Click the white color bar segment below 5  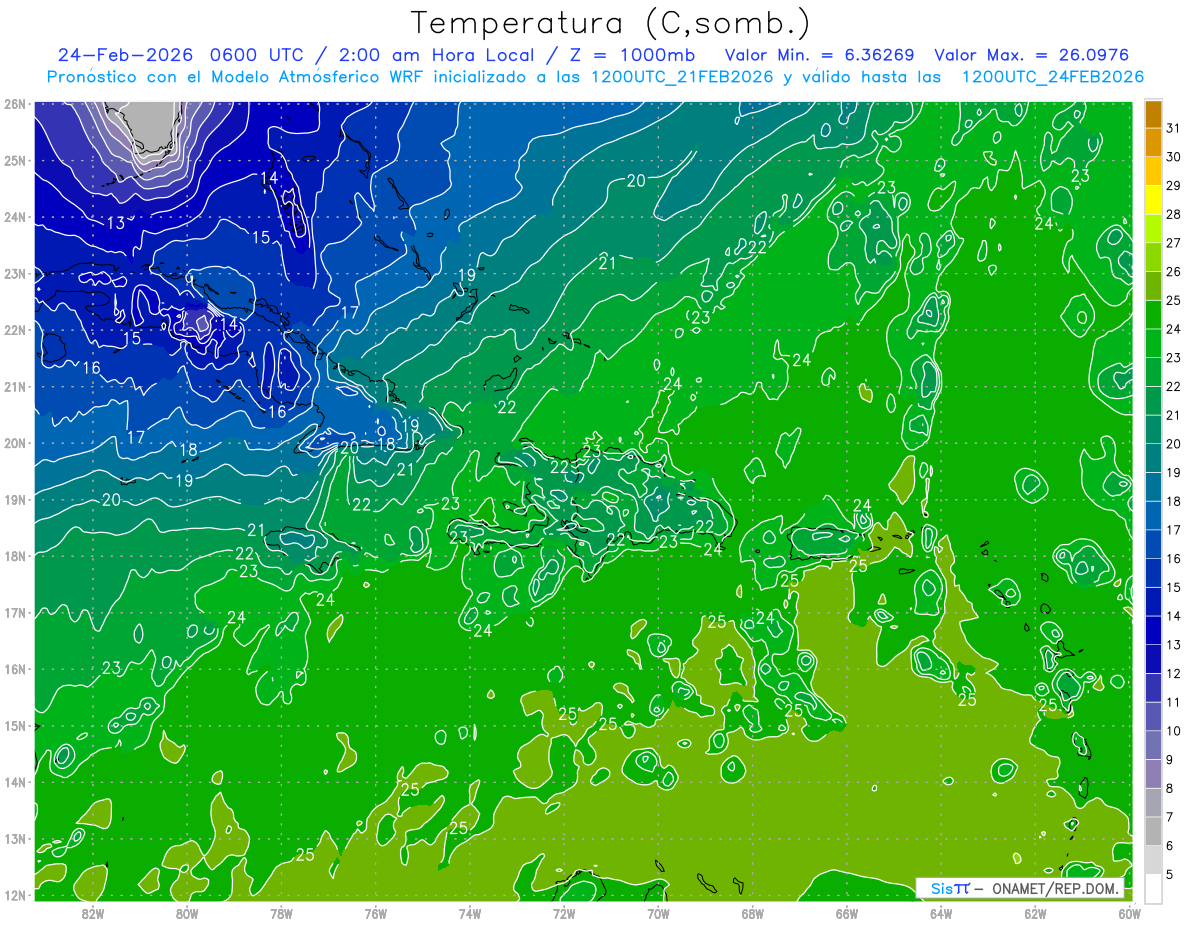(1153, 888)
